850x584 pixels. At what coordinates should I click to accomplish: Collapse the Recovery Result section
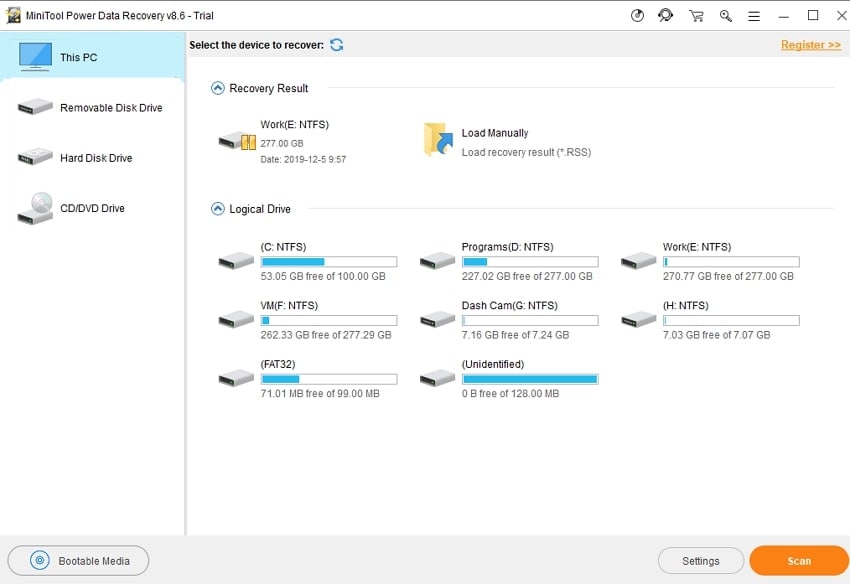tap(216, 87)
